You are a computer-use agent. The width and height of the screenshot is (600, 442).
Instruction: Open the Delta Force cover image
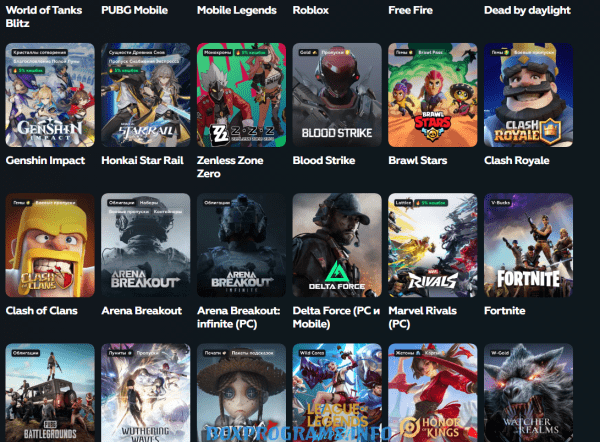click(x=337, y=245)
